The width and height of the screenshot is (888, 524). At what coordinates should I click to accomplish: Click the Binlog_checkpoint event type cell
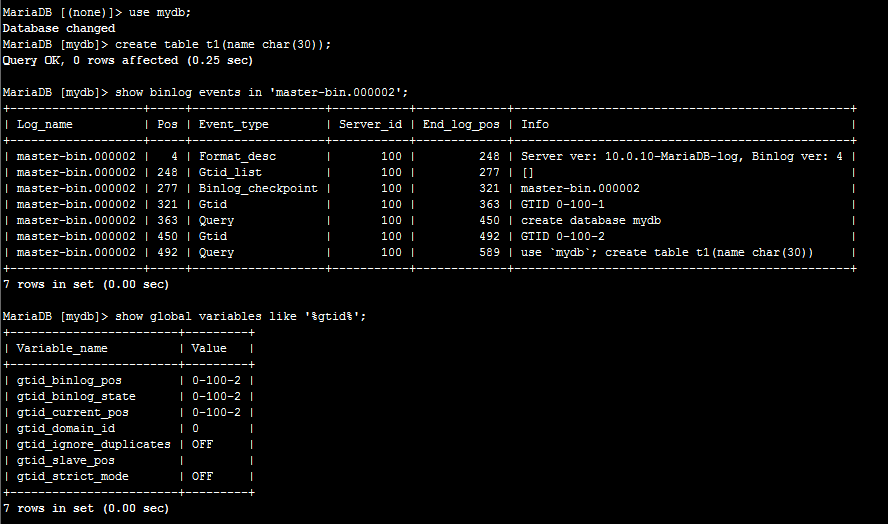click(258, 188)
